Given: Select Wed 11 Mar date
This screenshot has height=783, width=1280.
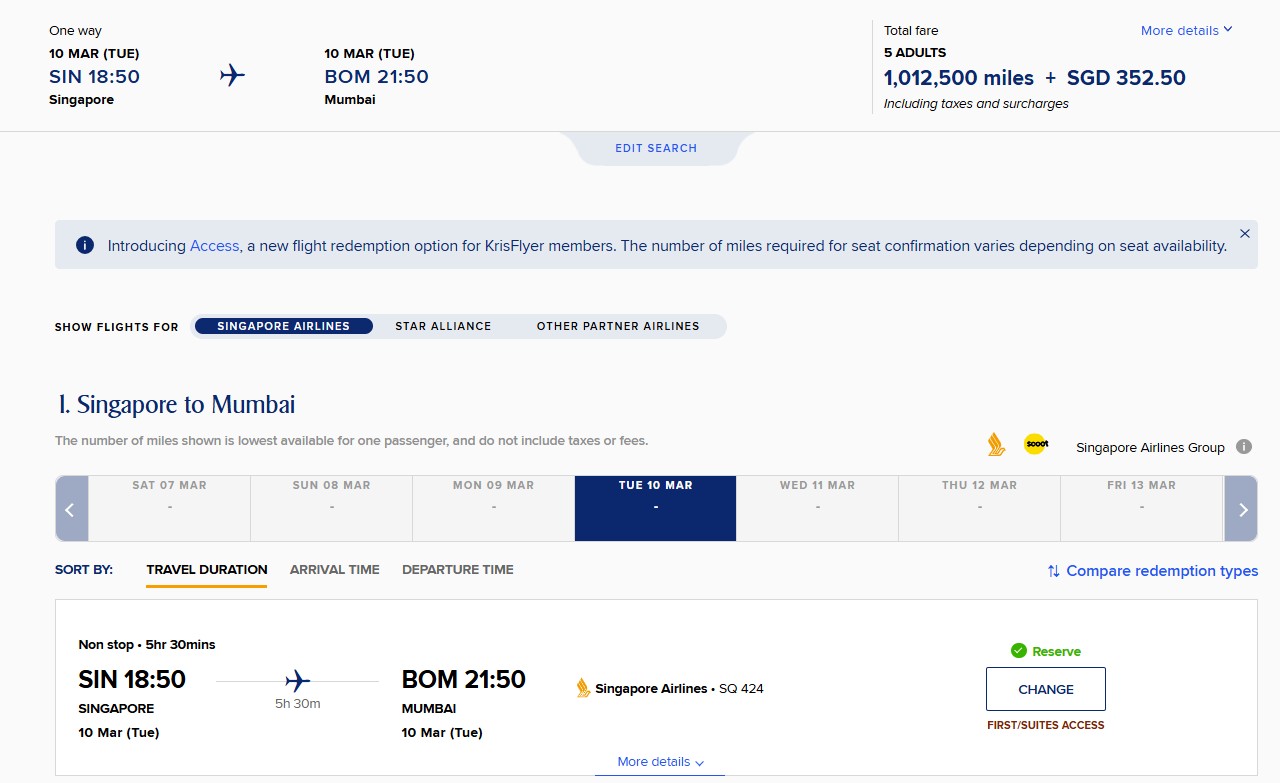Looking at the screenshot, I should (x=817, y=496).
